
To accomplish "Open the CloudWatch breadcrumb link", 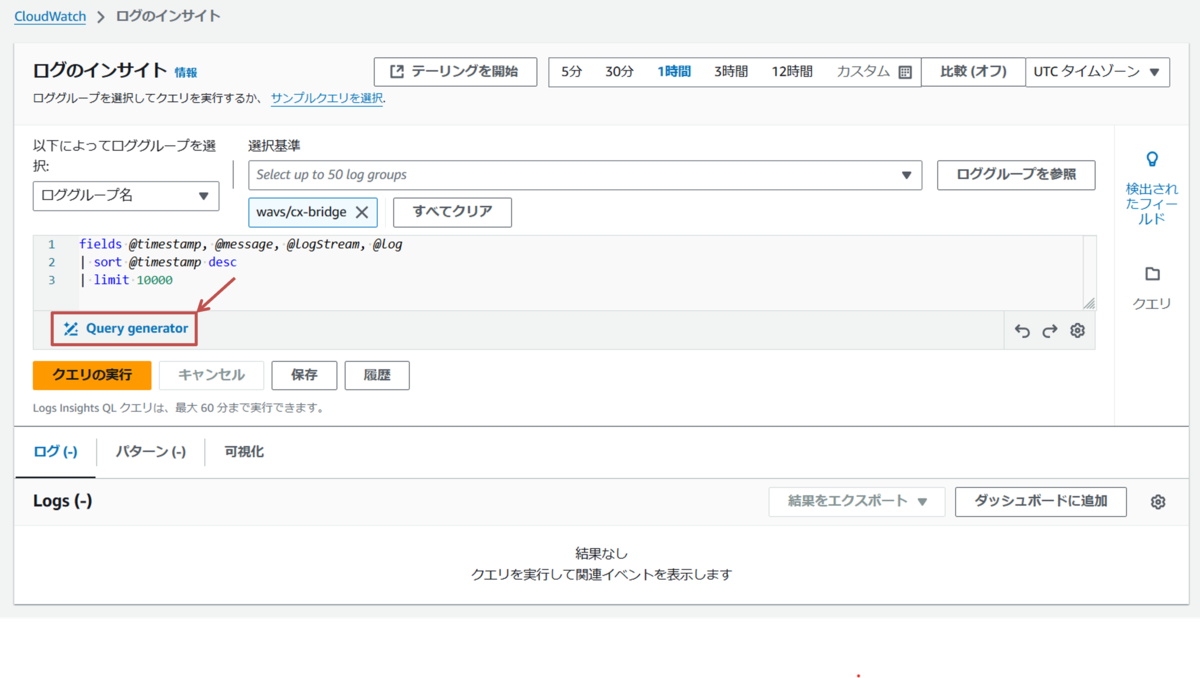I will click(x=50, y=16).
